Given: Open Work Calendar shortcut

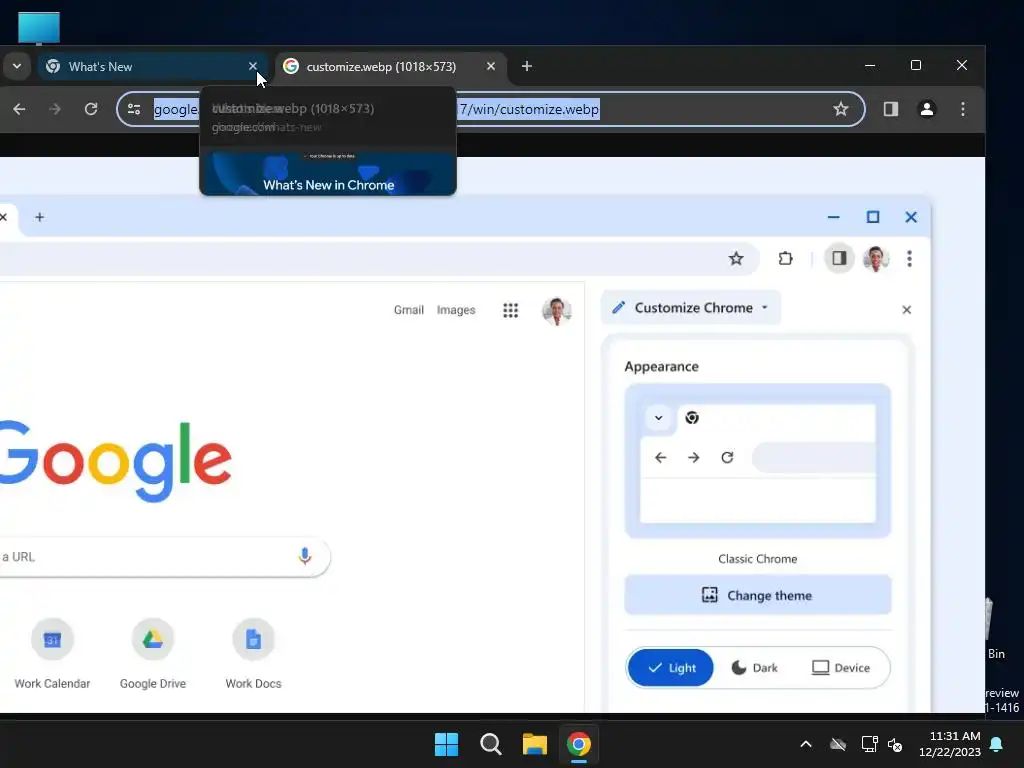Looking at the screenshot, I should click(52, 654).
